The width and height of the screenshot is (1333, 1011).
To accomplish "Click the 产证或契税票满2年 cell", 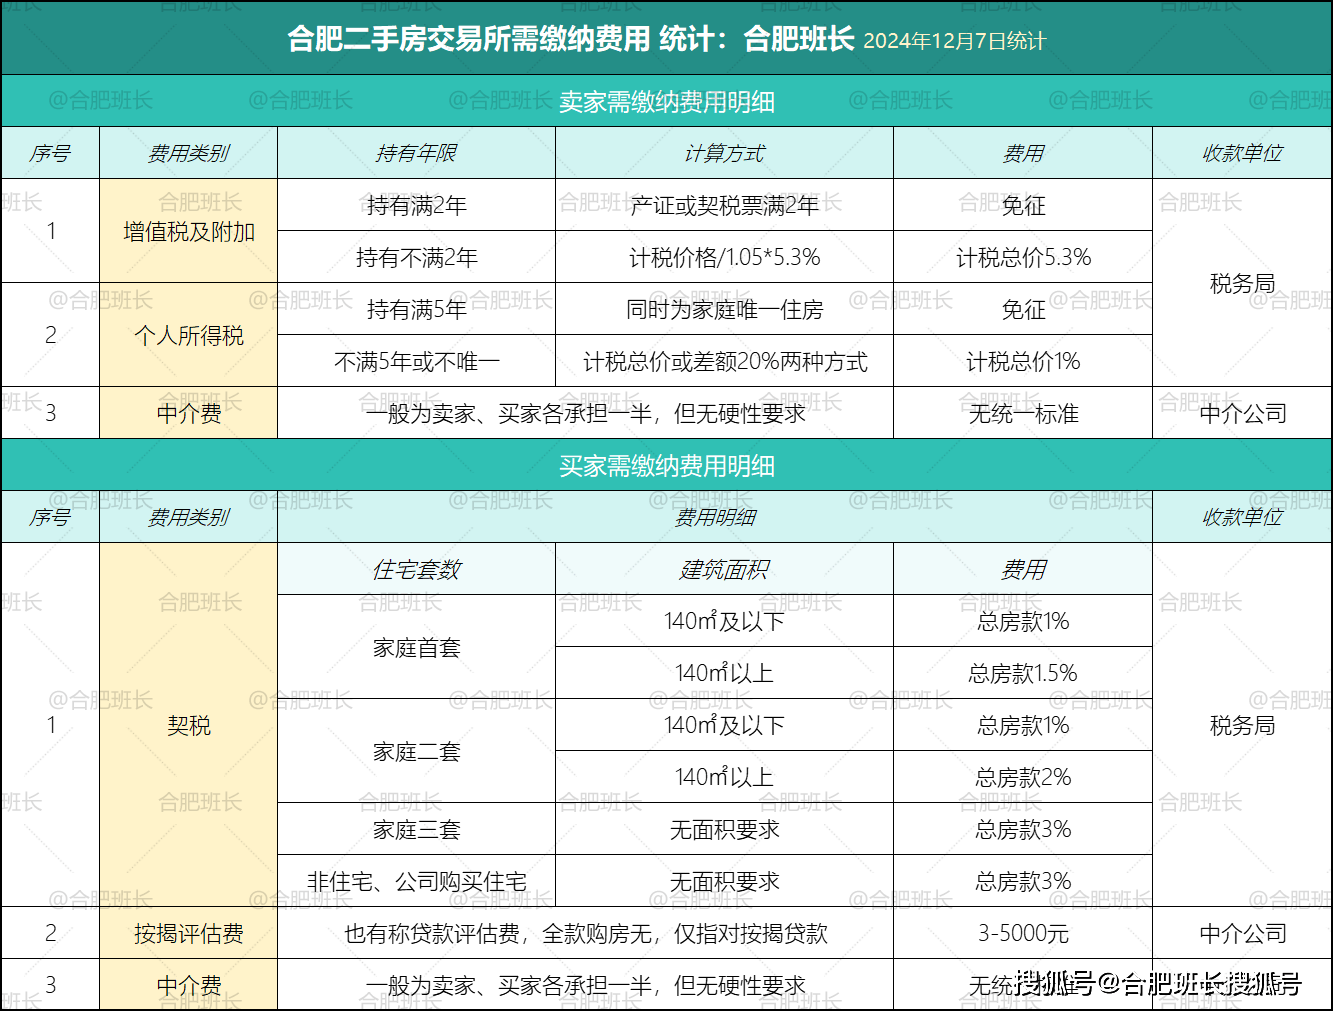I will (724, 205).
